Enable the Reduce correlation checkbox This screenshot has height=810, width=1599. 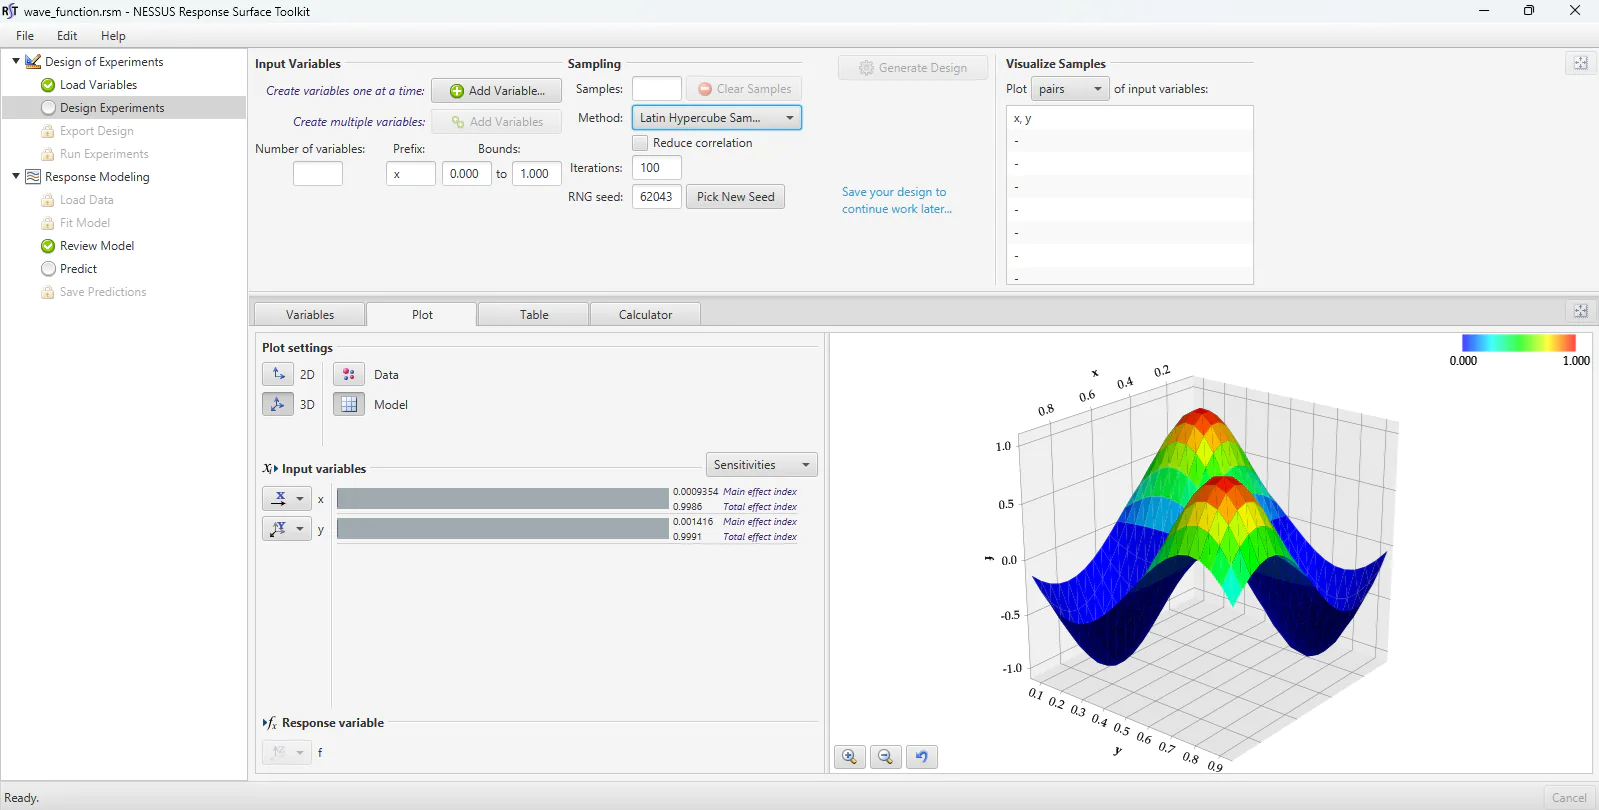pos(640,143)
